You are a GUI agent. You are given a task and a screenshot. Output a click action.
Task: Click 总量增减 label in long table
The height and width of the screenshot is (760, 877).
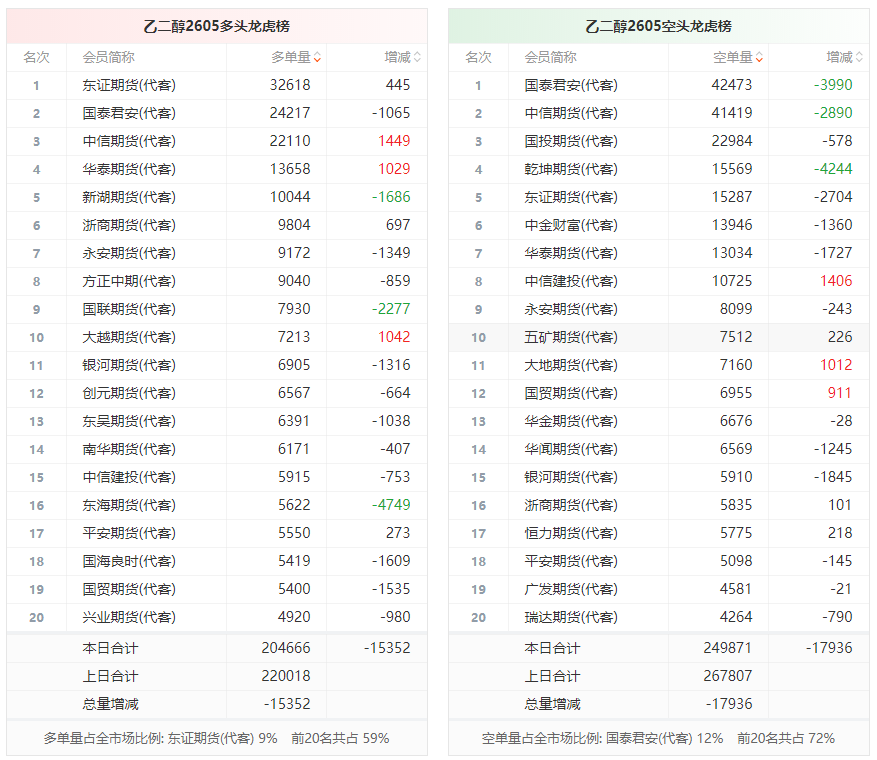[x=110, y=704]
